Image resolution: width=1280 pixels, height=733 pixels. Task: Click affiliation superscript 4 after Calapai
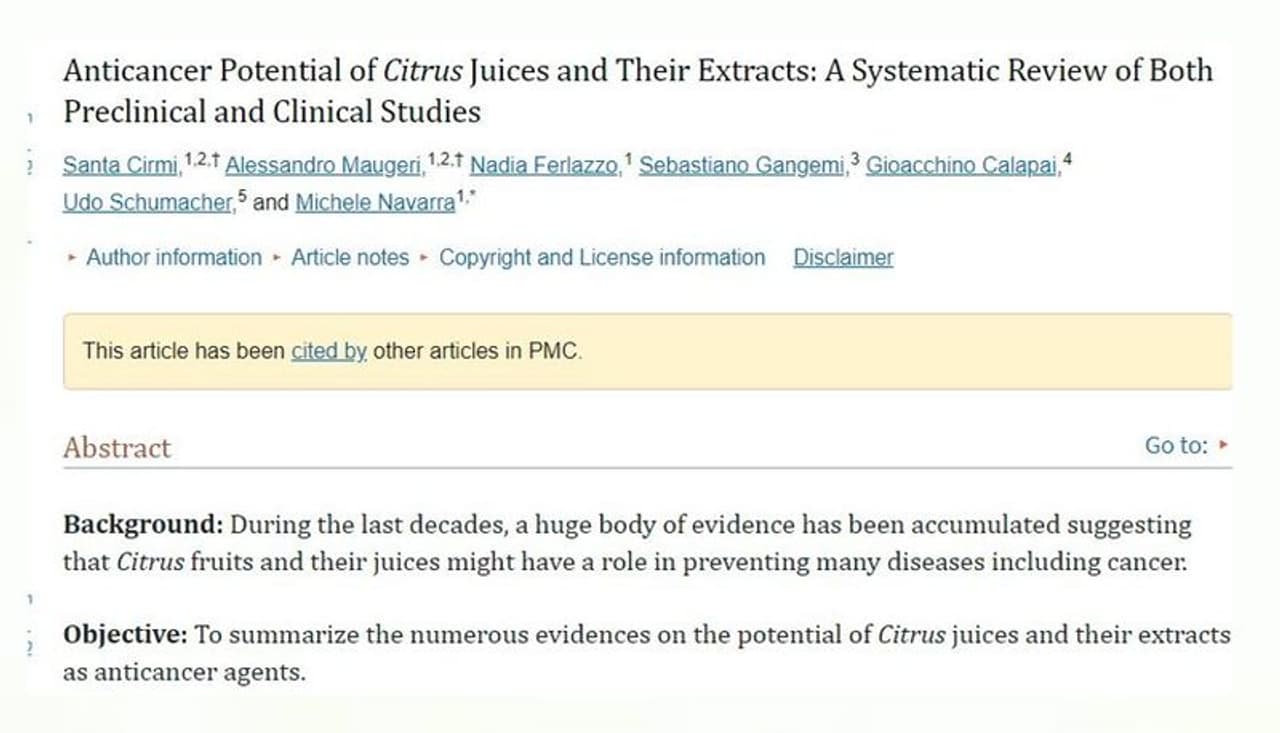click(1067, 159)
